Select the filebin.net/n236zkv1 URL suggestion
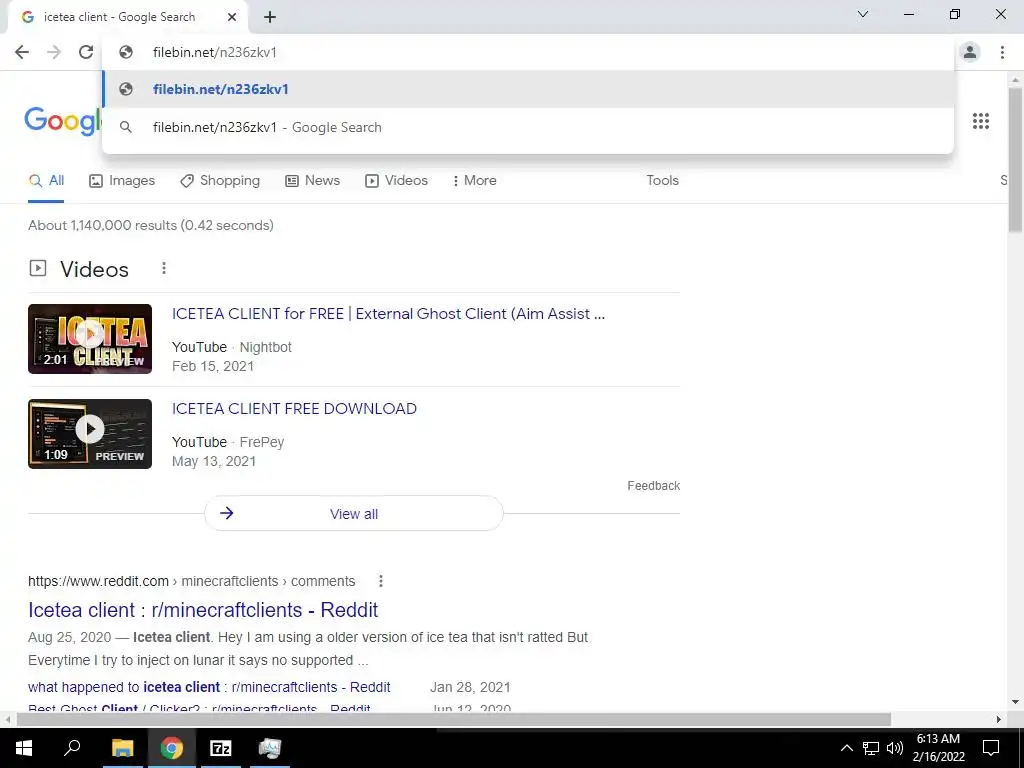This screenshot has width=1024, height=768. pos(528,89)
